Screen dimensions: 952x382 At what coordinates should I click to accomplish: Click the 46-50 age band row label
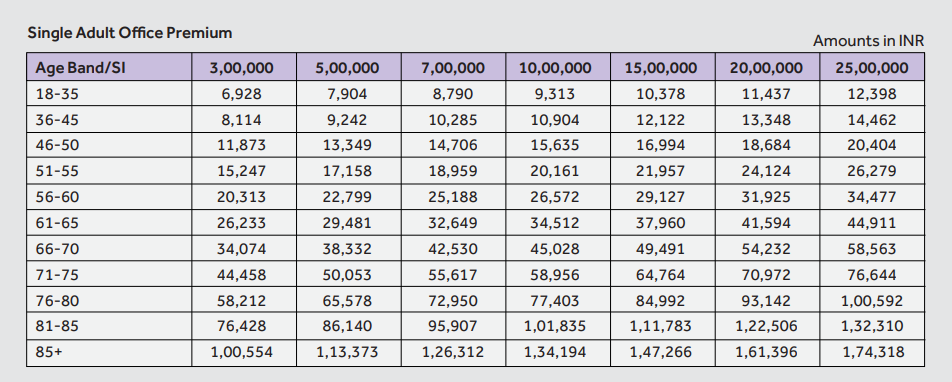(57, 146)
